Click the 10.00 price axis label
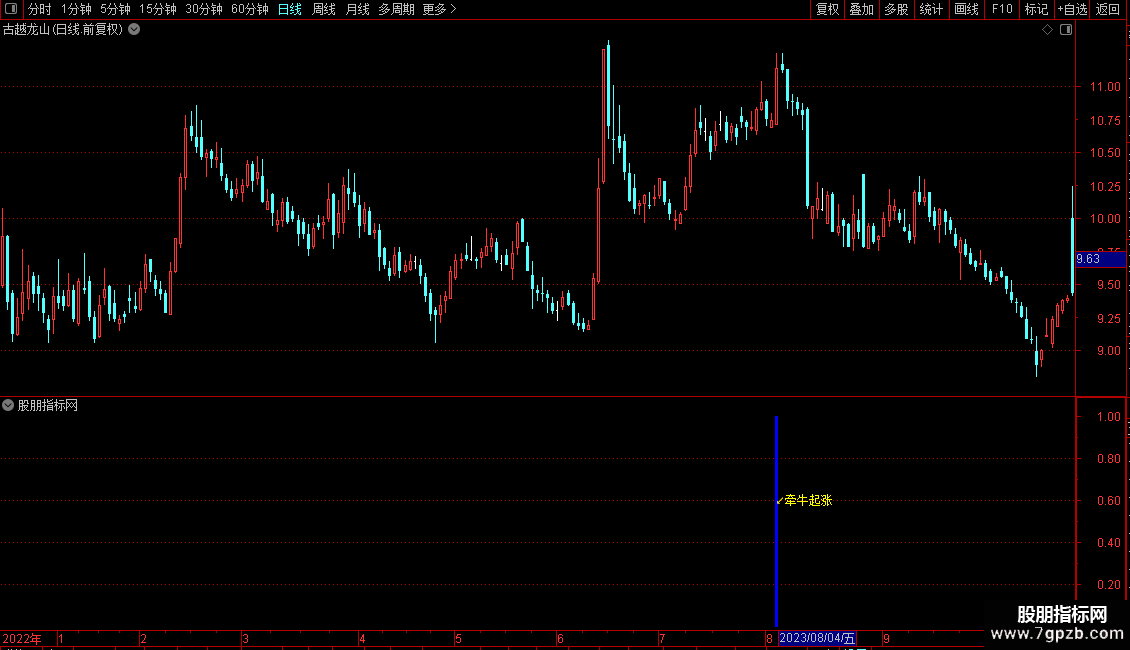Screen dimensions: 1130x650 (x=1105, y=218)
